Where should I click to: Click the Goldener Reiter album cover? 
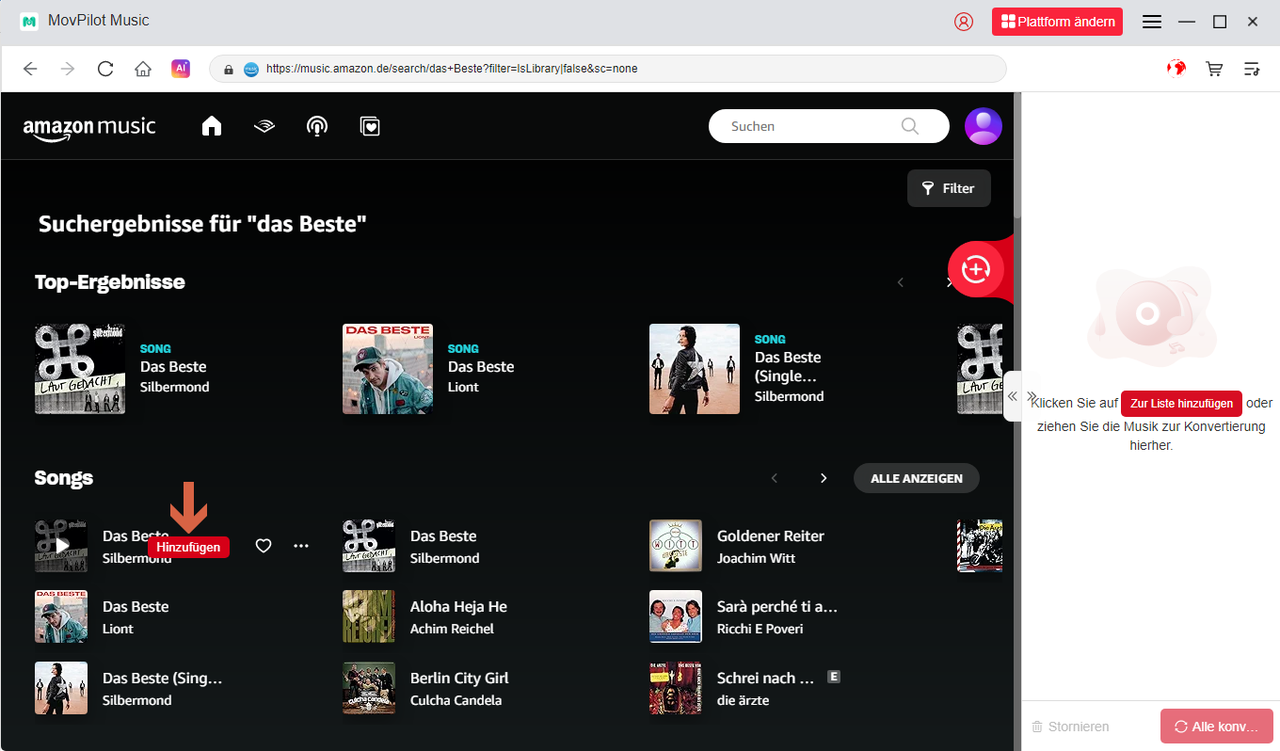[676, 546]
